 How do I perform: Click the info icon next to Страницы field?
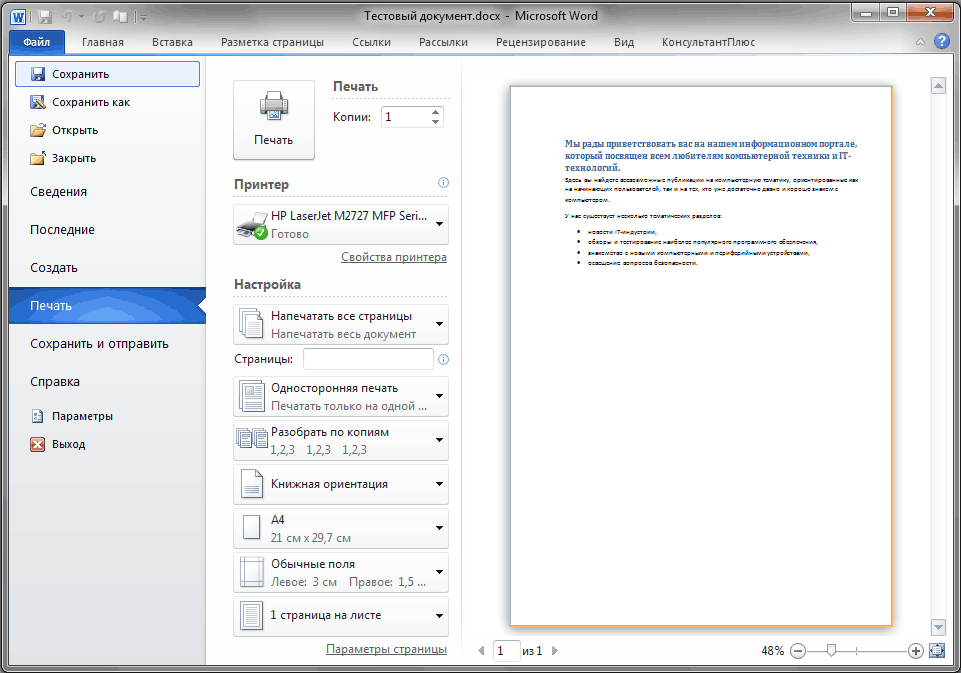443,359
